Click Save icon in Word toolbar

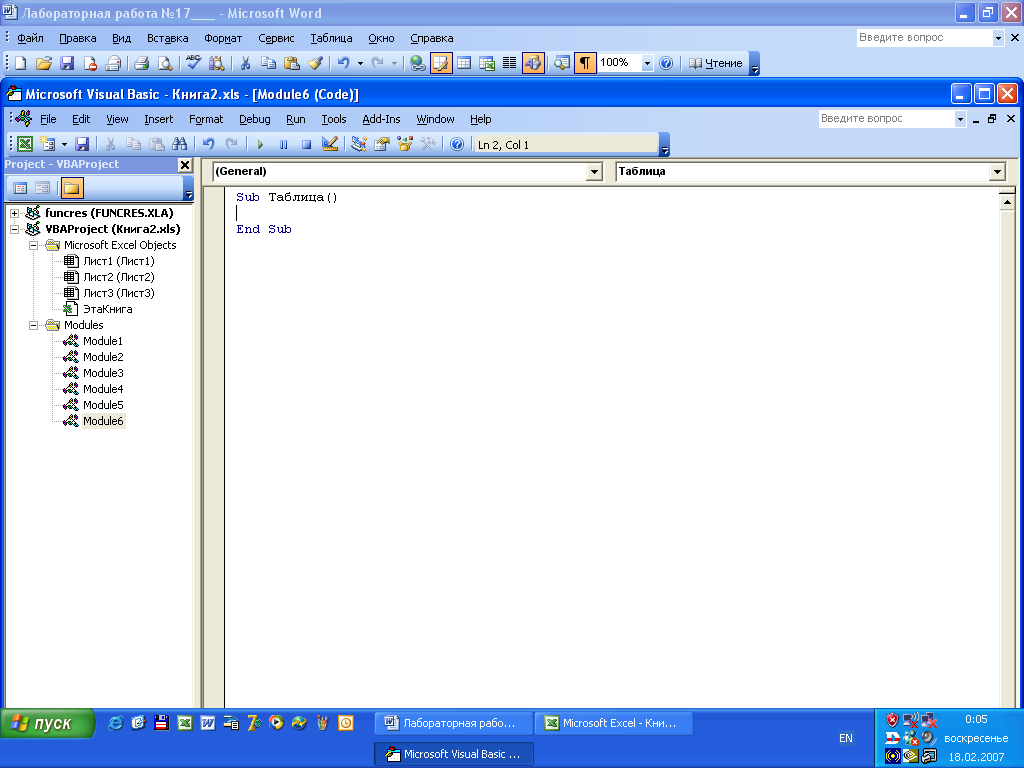coord(67,63)
